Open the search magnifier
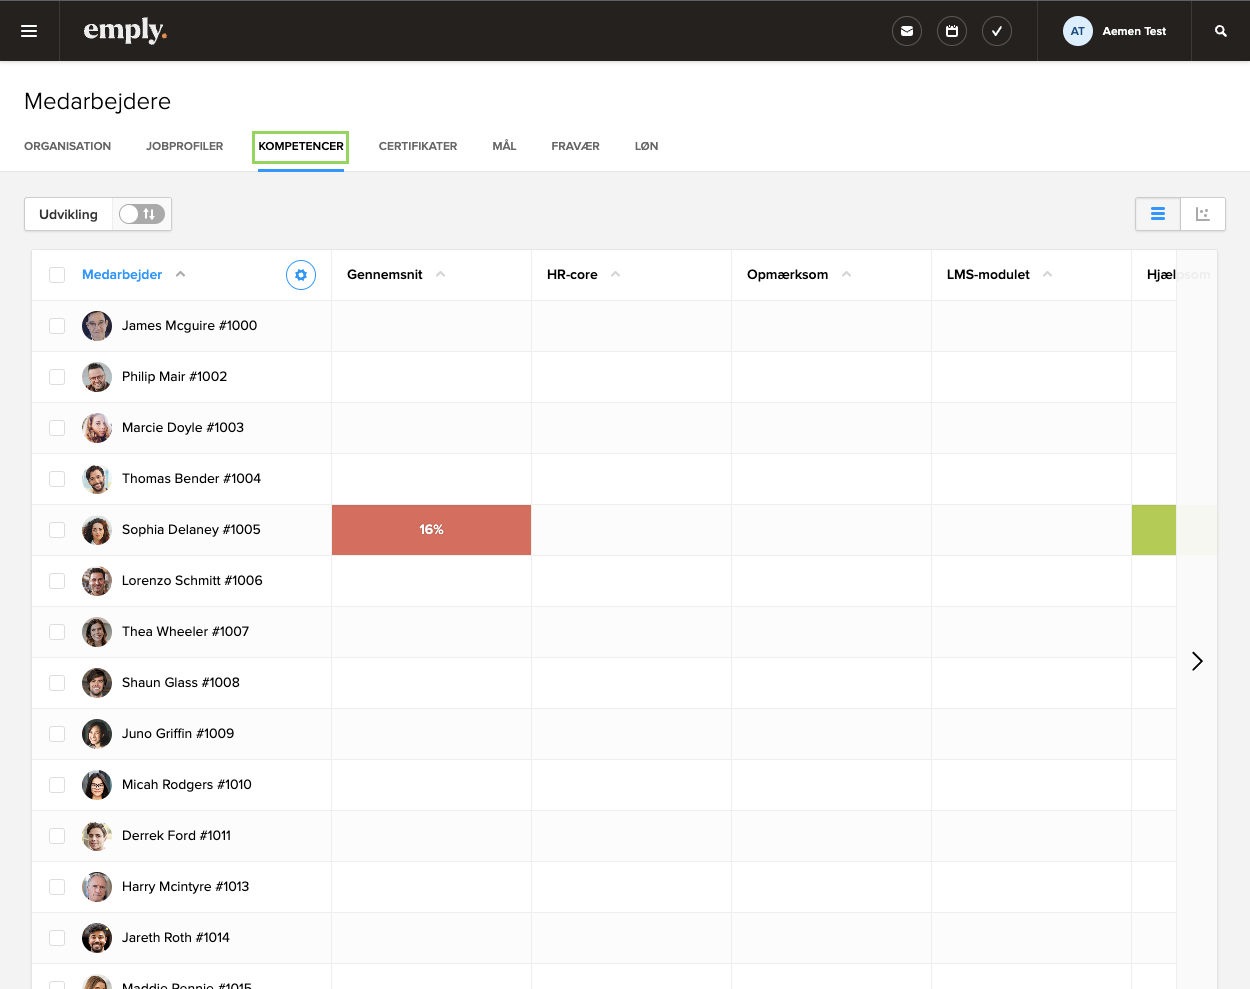This screenshot has height=989, width=1250. [1219, 31]
